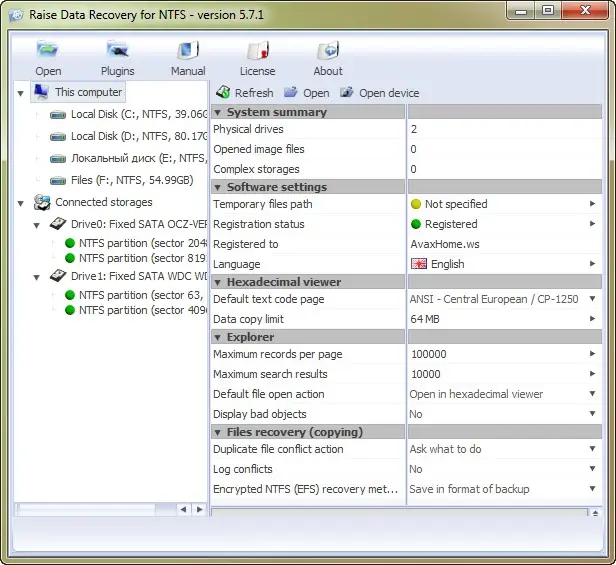Maximize the application window
Image resolution: width=616 pixels, height=565 pixels.
(x=548, y=10)
